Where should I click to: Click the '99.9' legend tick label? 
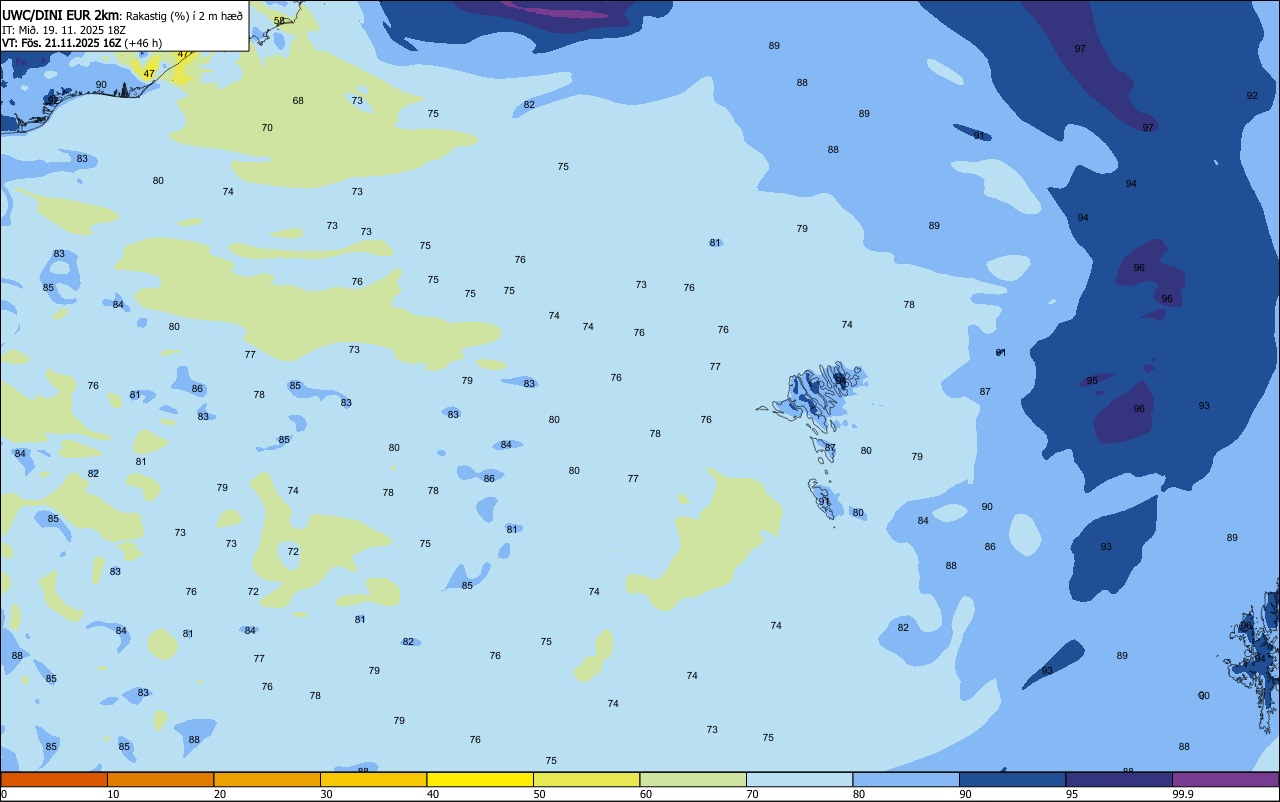point(1182,794)
